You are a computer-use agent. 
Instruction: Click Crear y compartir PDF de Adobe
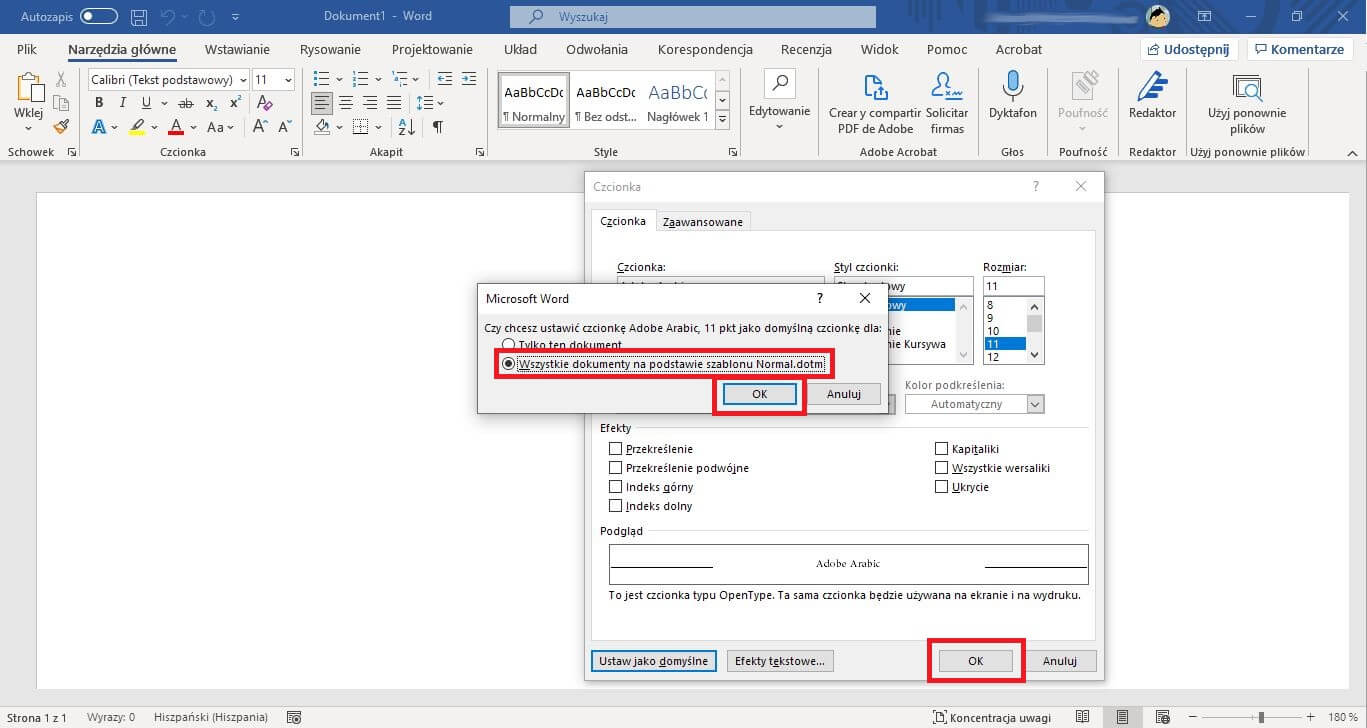875,104
